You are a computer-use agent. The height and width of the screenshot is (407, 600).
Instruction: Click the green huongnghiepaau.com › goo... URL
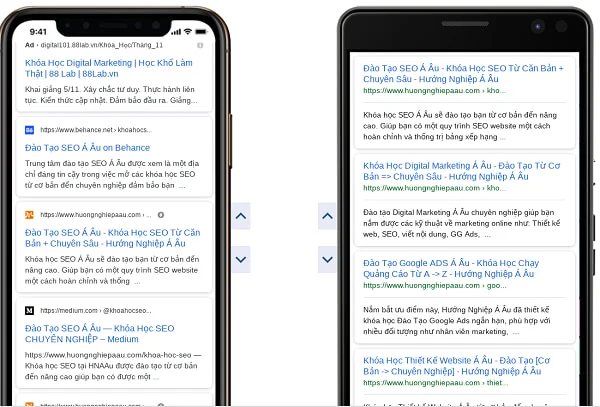click(435, 285)
